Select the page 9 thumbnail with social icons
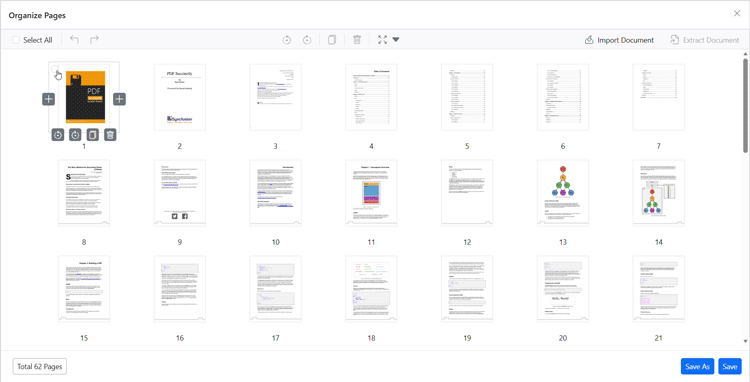 click(x=179, y=193)
